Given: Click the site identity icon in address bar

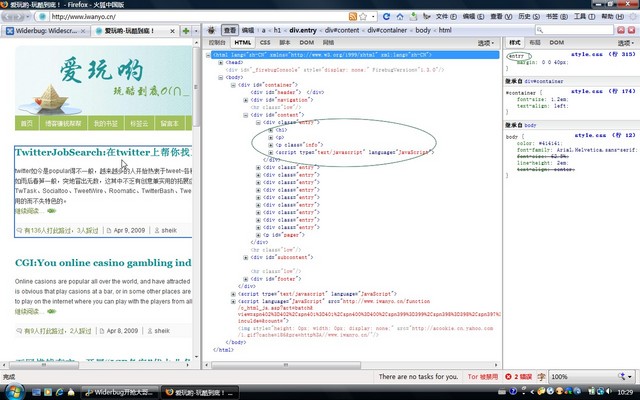Looking at the screenshot, I should tap(42, 17).
